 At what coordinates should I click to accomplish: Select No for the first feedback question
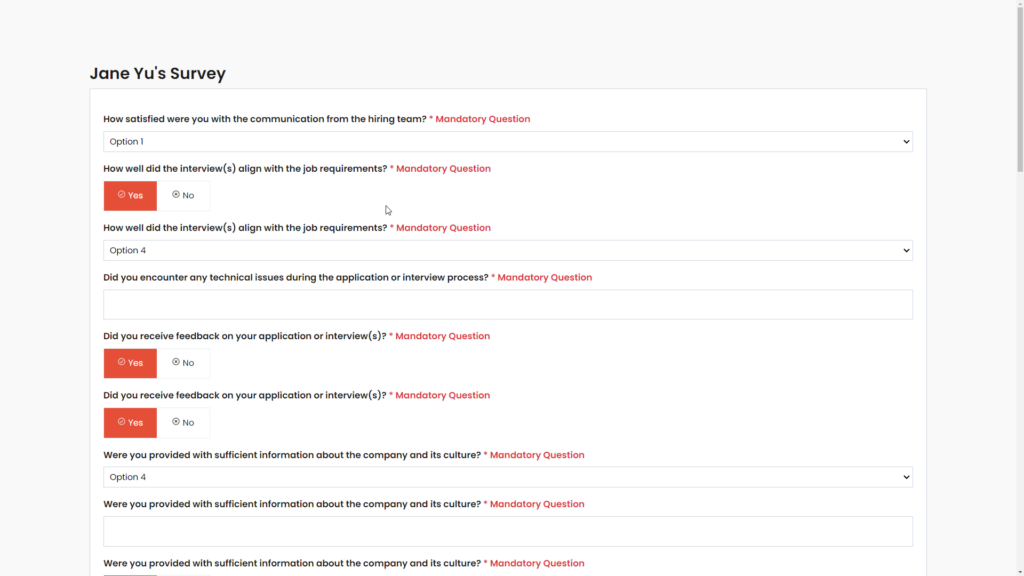[x=183, y=363]
